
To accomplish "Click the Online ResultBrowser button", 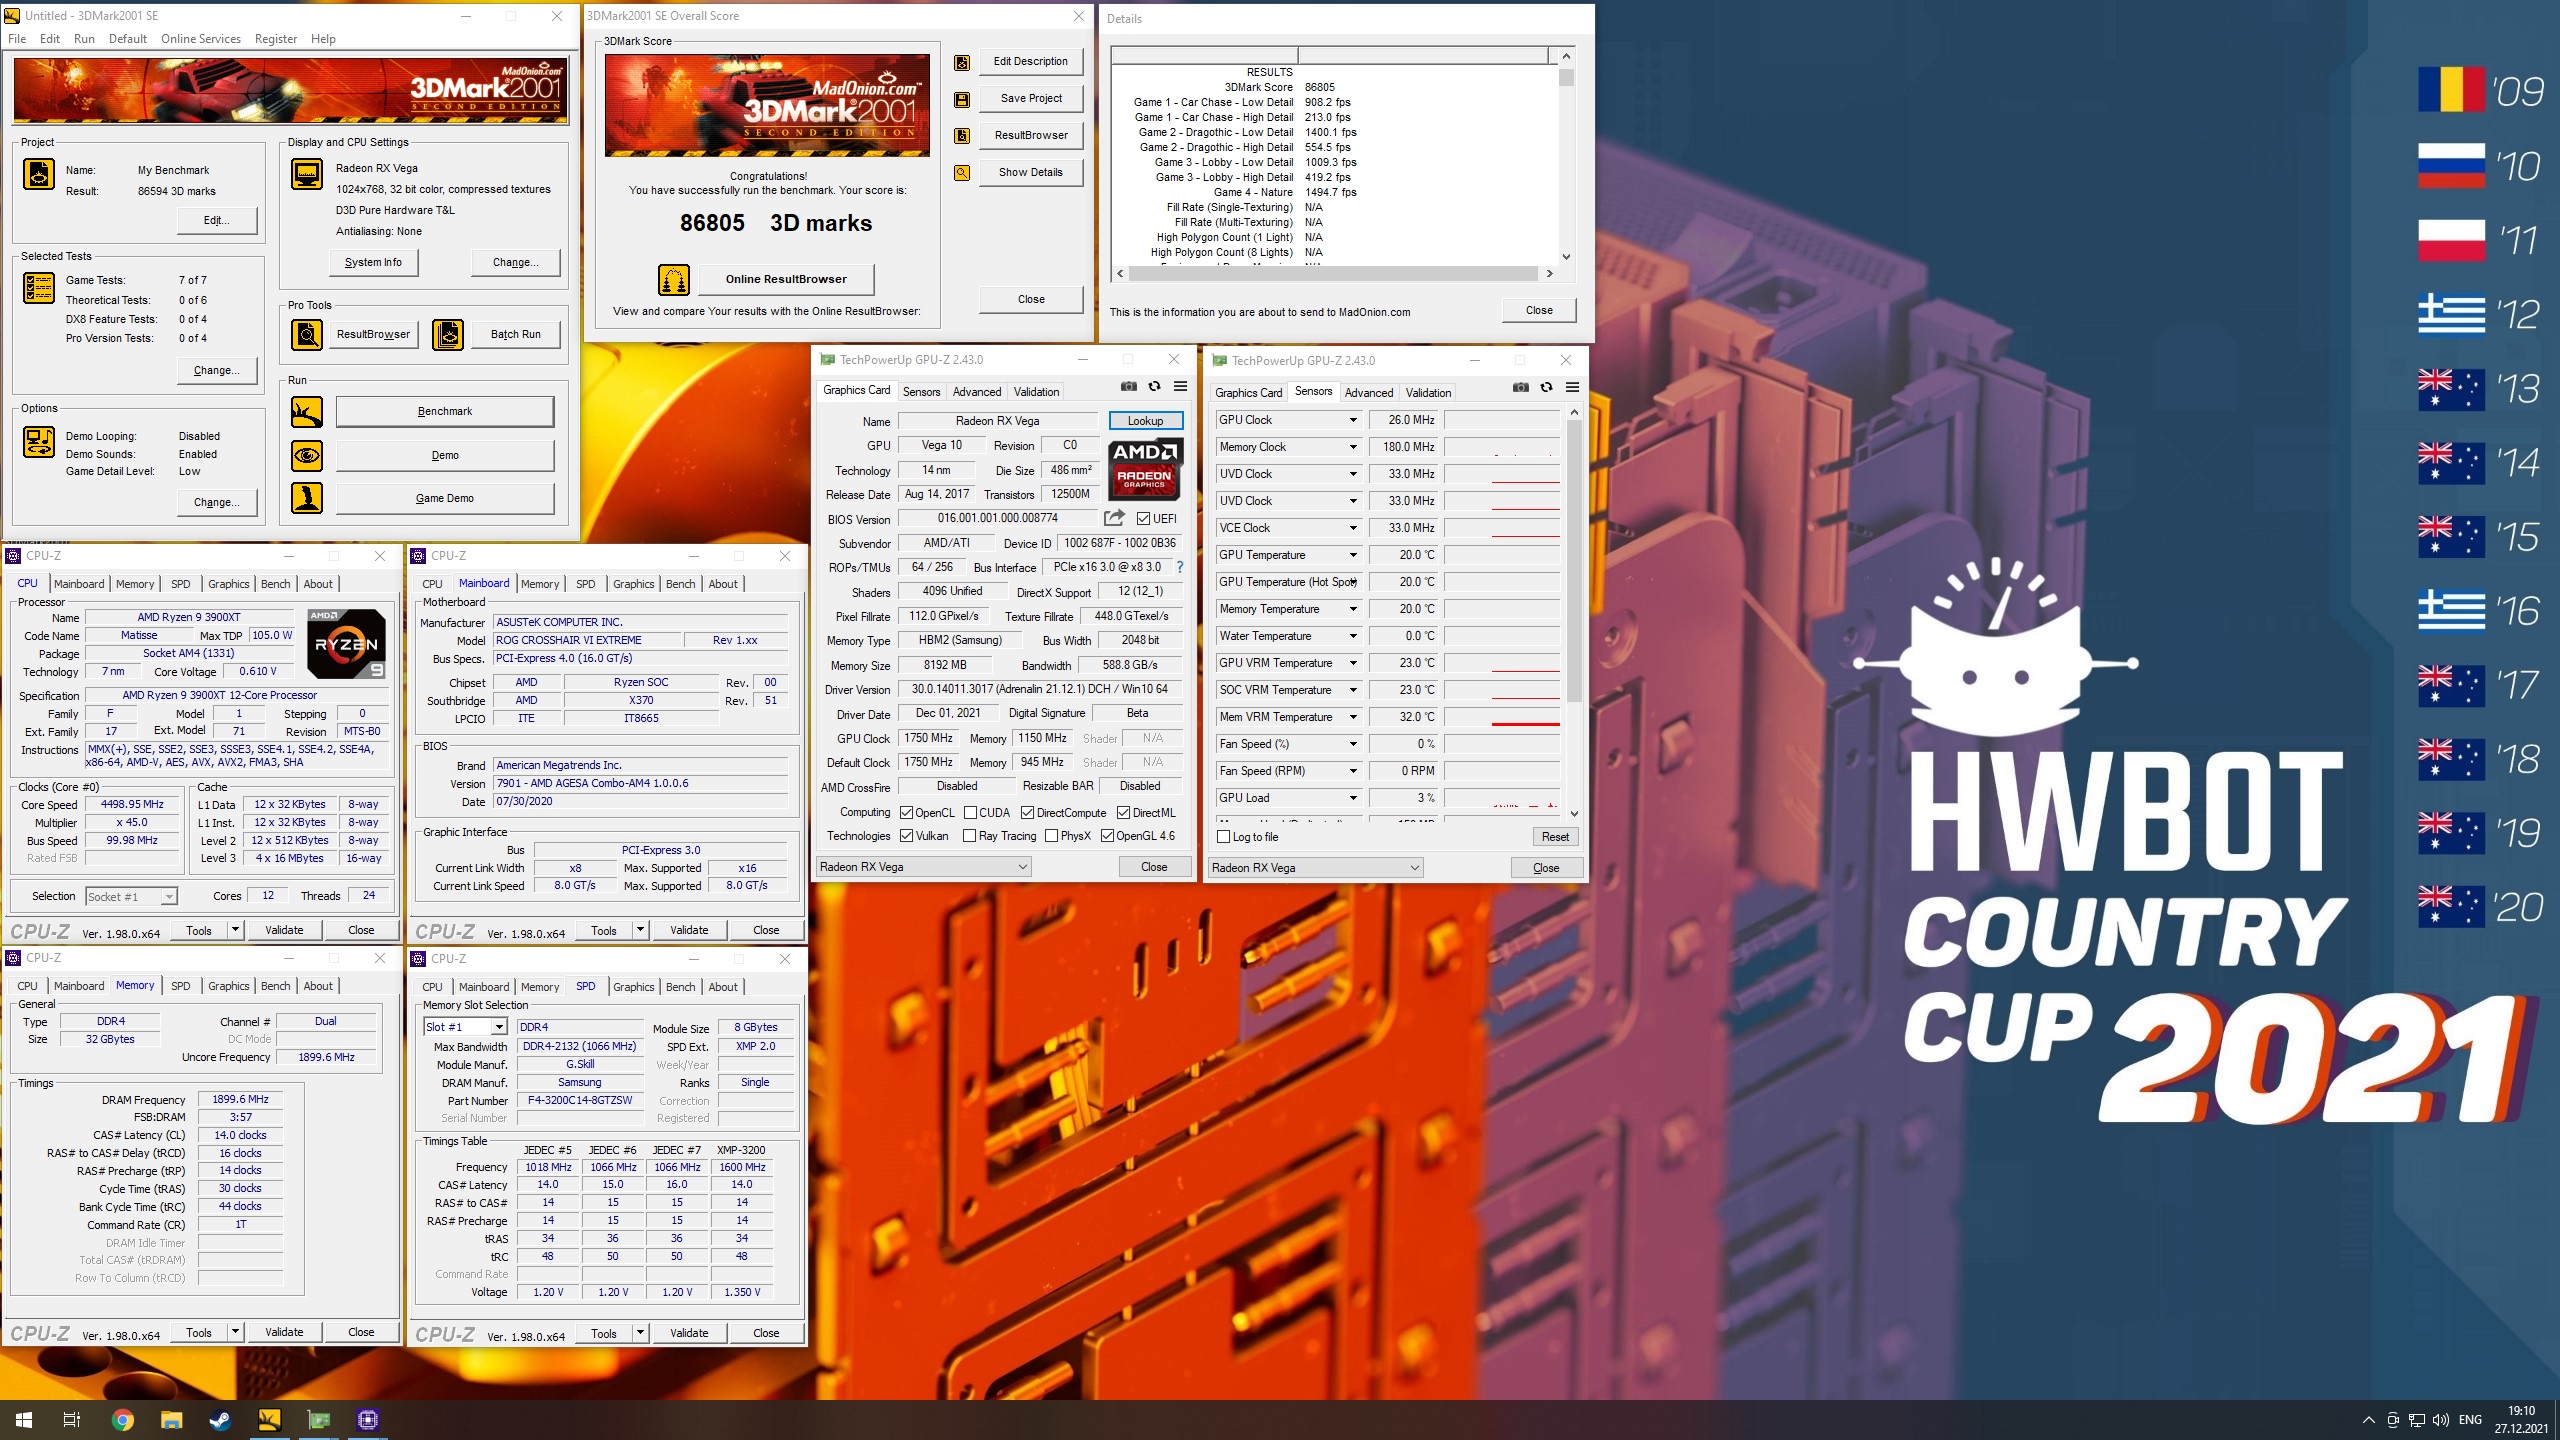I will tap(786, 279).
